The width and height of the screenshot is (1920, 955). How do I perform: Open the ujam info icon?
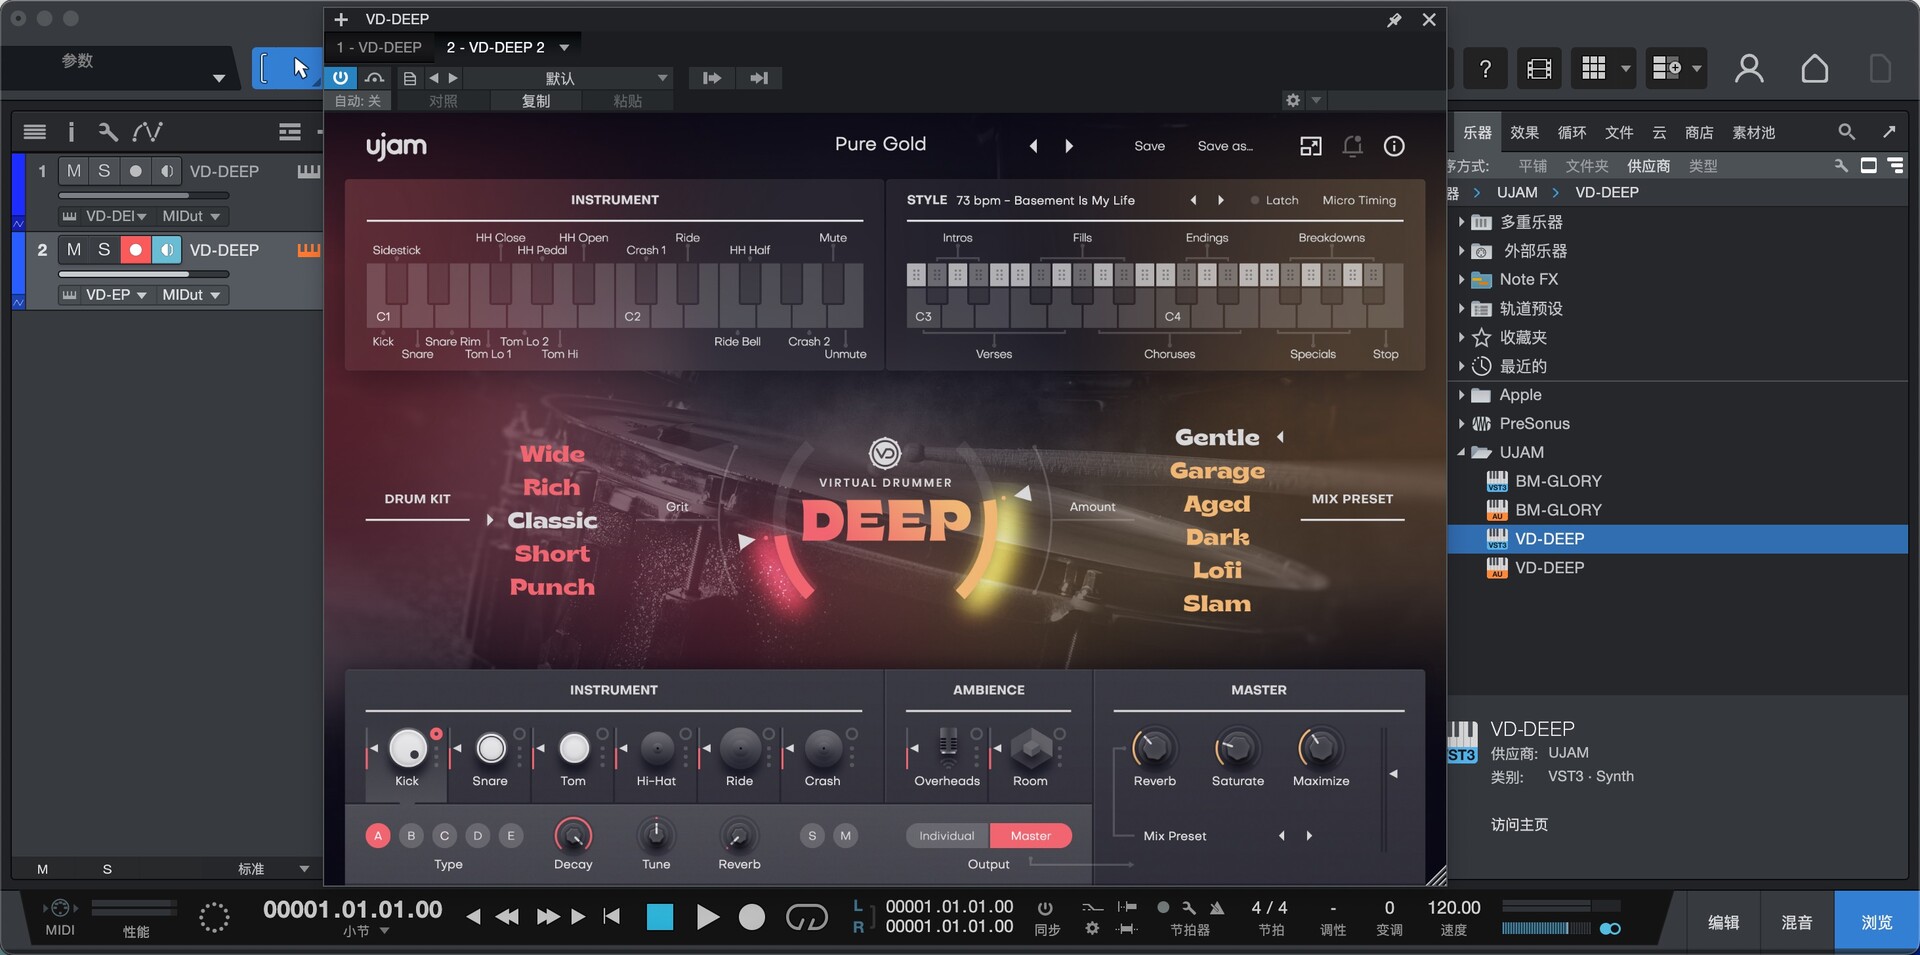click(x=1394, y=146)
